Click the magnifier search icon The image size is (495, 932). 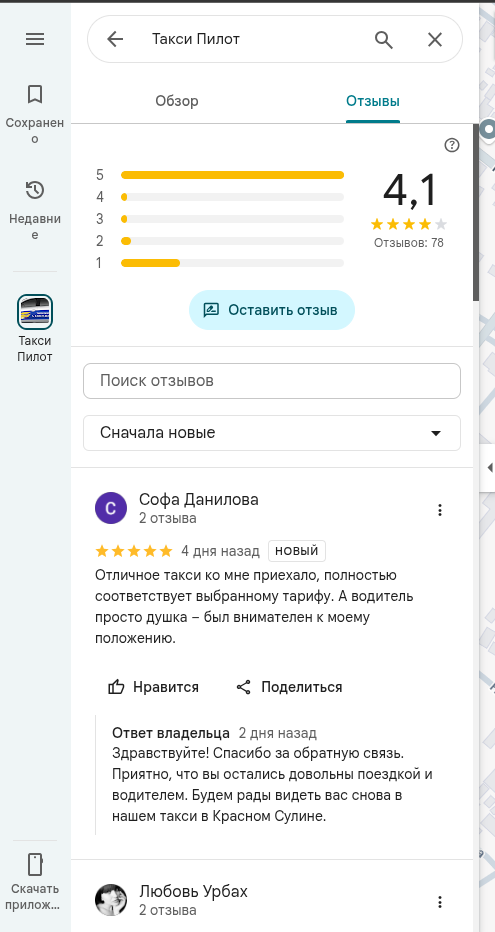[384, 39]
